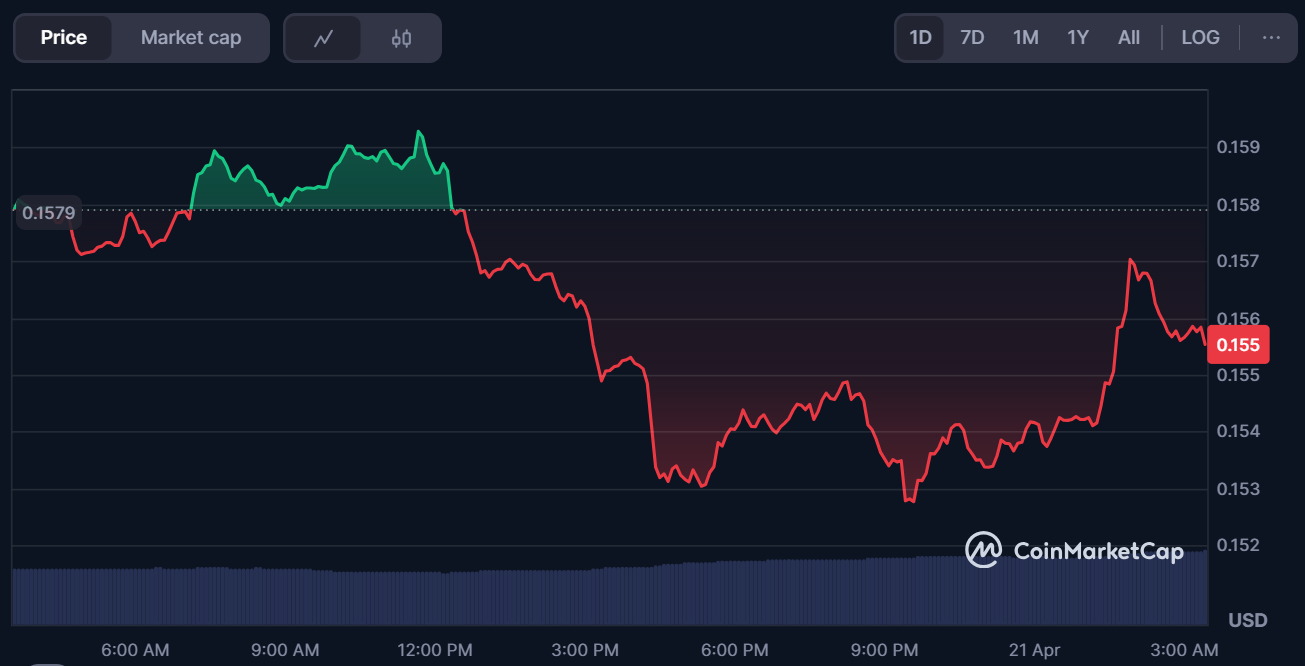The image size is (1305, 666).
Task: Click the 9:00 PM time axis label
Action: click(x=884, y=650)
